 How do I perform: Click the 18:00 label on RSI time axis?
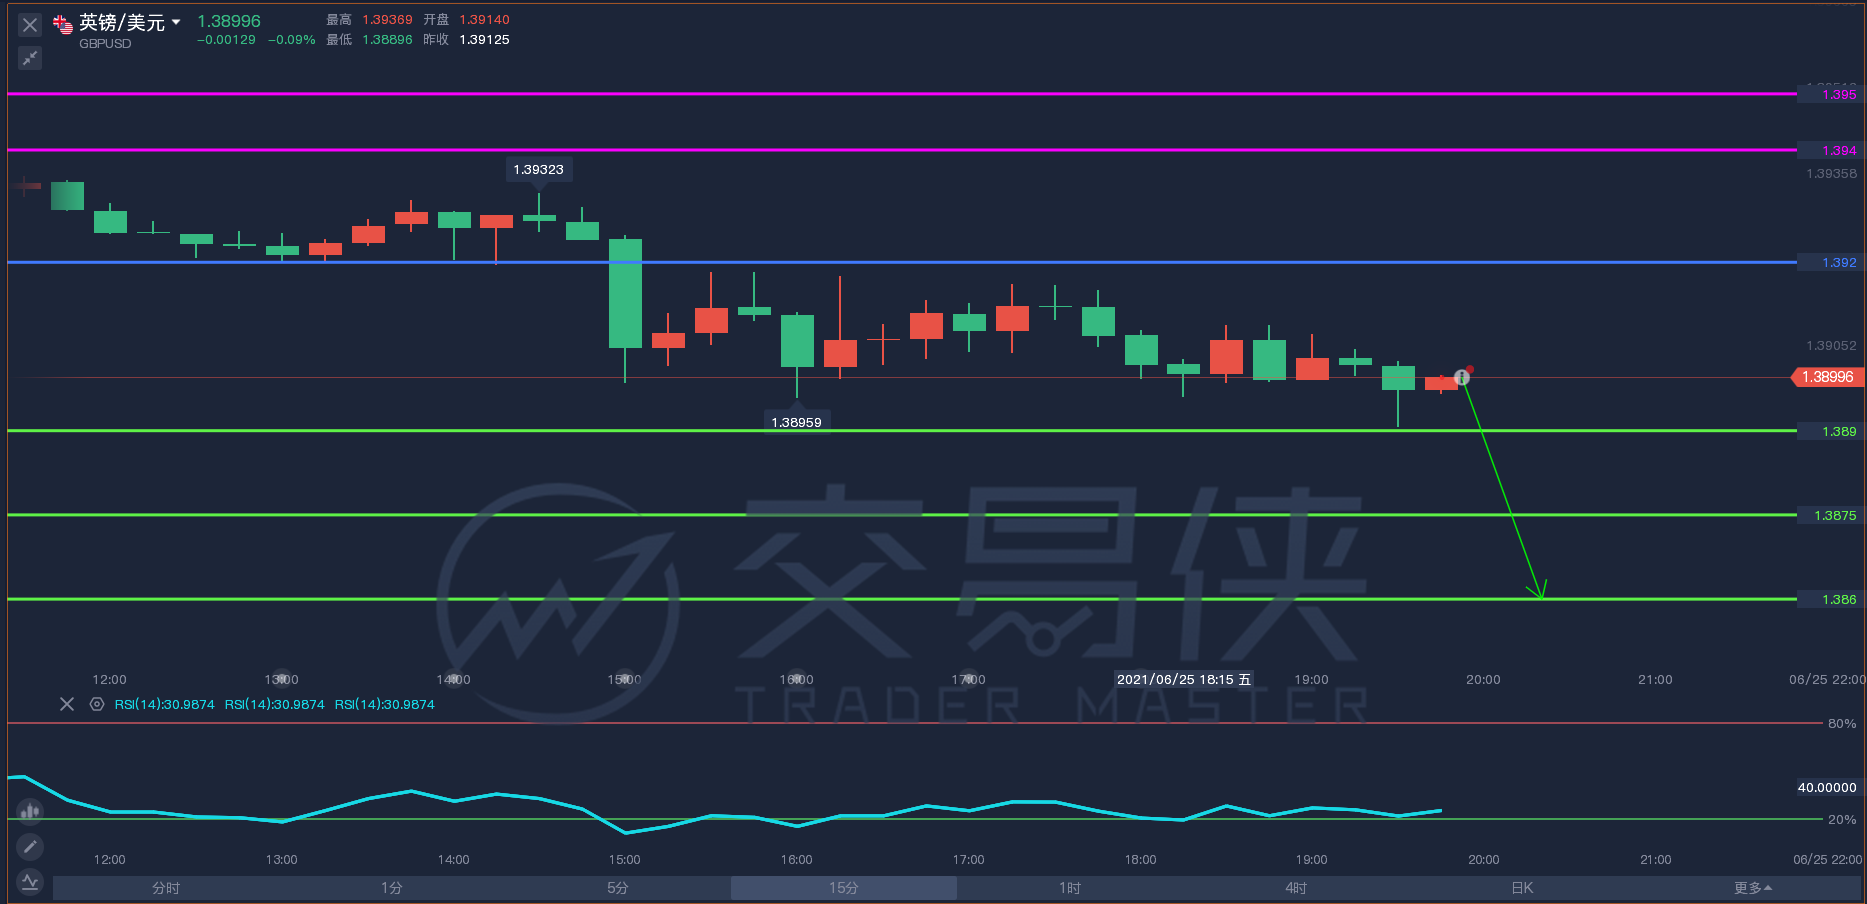tap(1140, 860)
